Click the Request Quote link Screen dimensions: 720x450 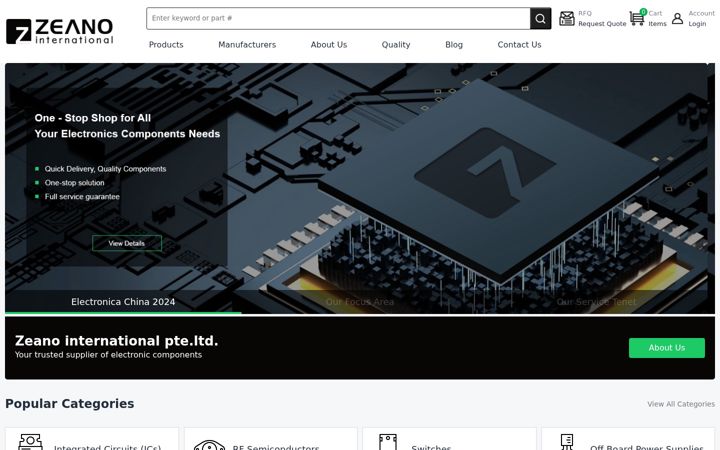(x=602, y=23)
